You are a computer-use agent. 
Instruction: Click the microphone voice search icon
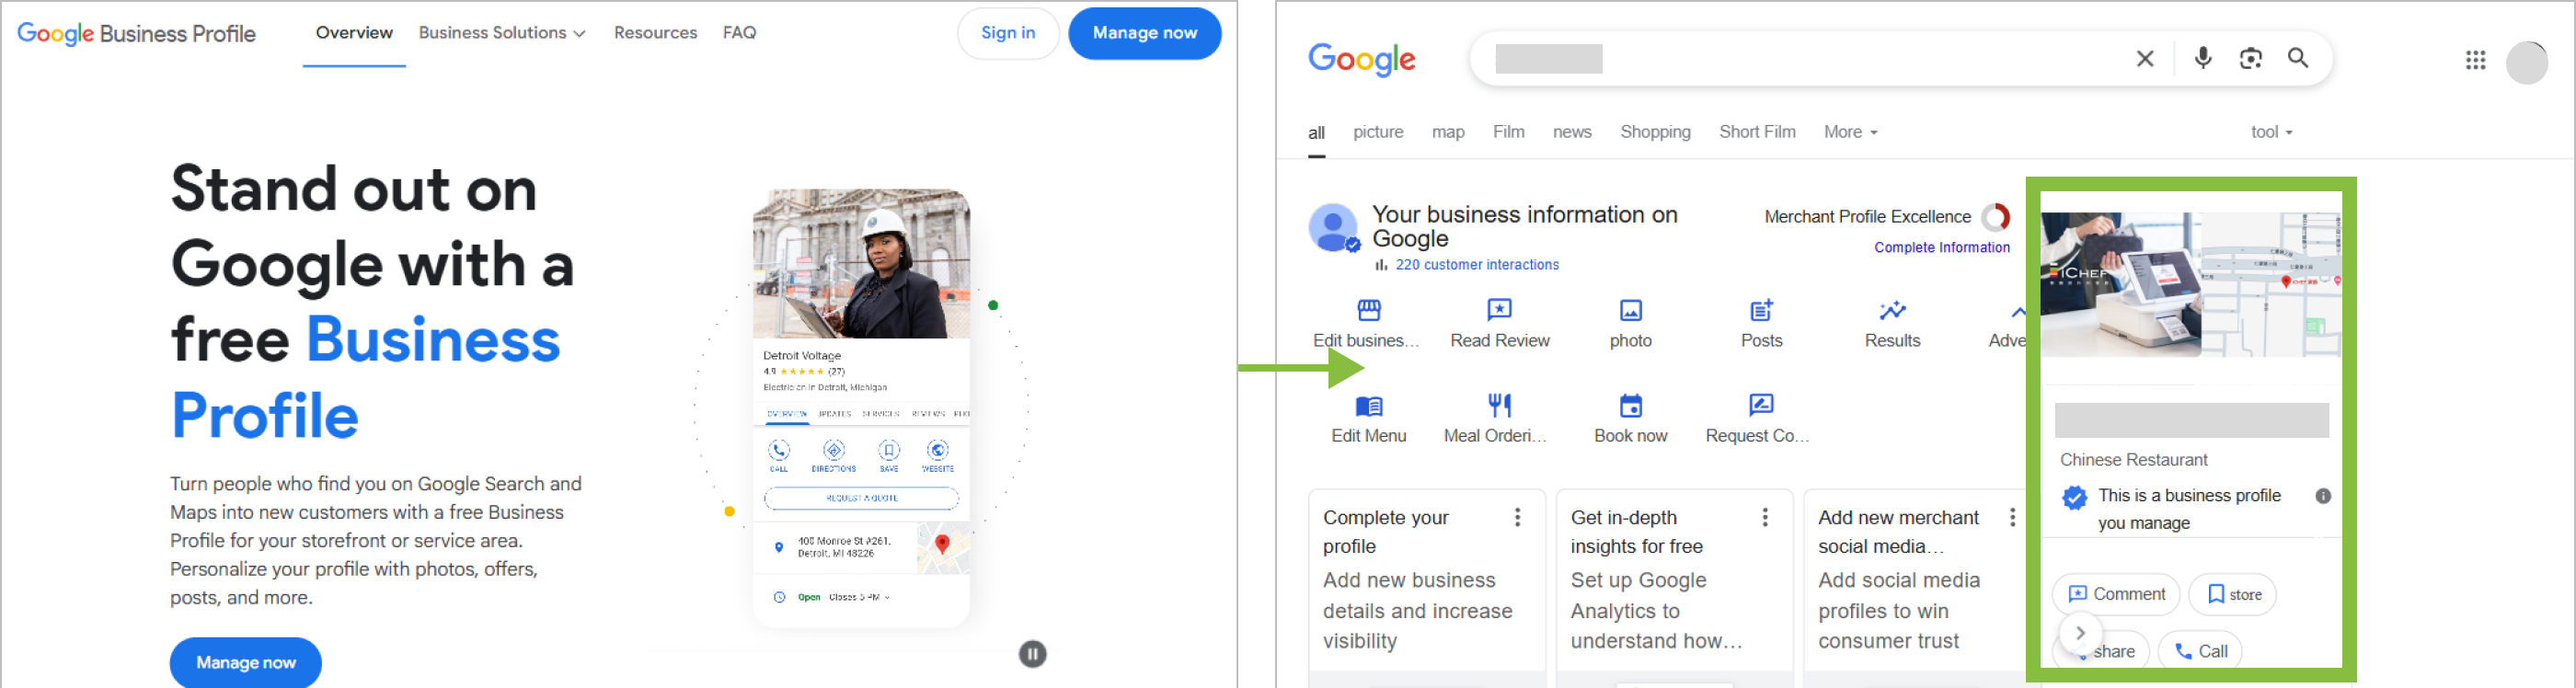coord(2202,58)
